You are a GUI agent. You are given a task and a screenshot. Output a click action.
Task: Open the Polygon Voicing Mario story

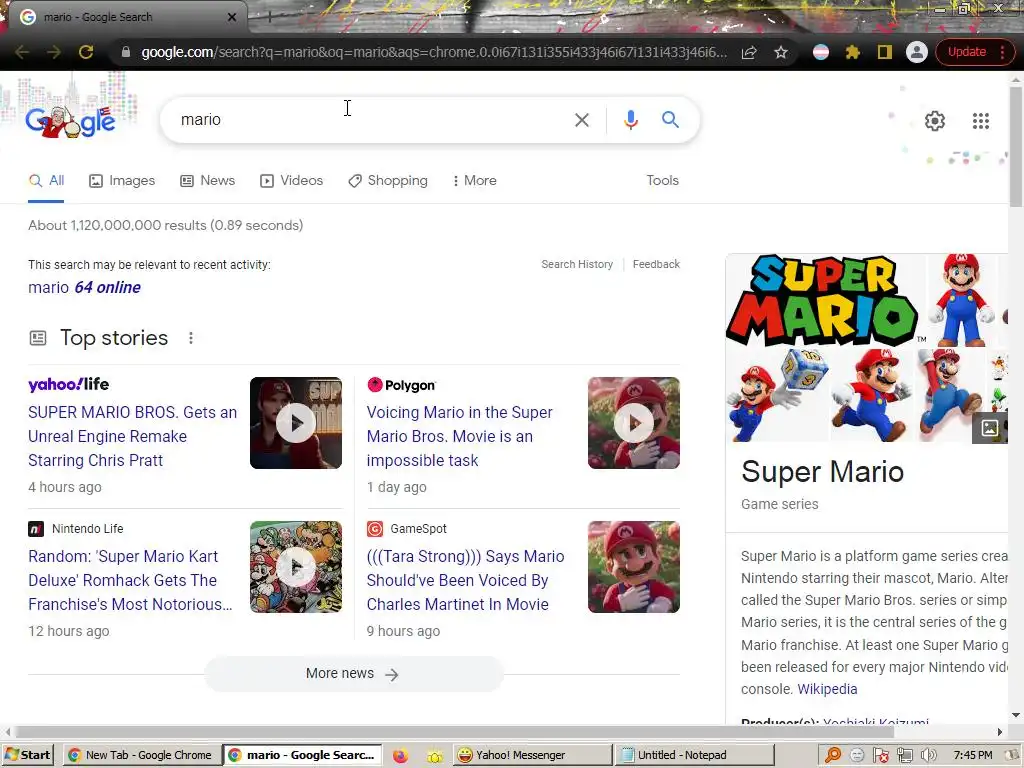pos(460,436)
